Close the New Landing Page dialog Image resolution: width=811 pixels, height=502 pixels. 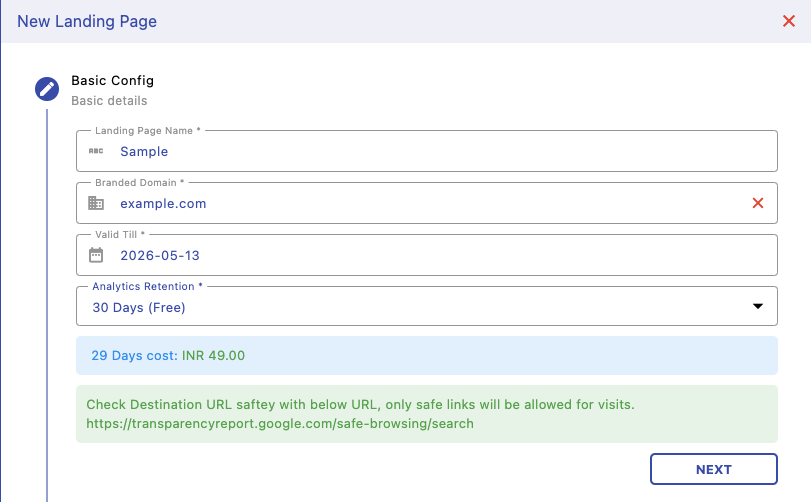[788, 21]
